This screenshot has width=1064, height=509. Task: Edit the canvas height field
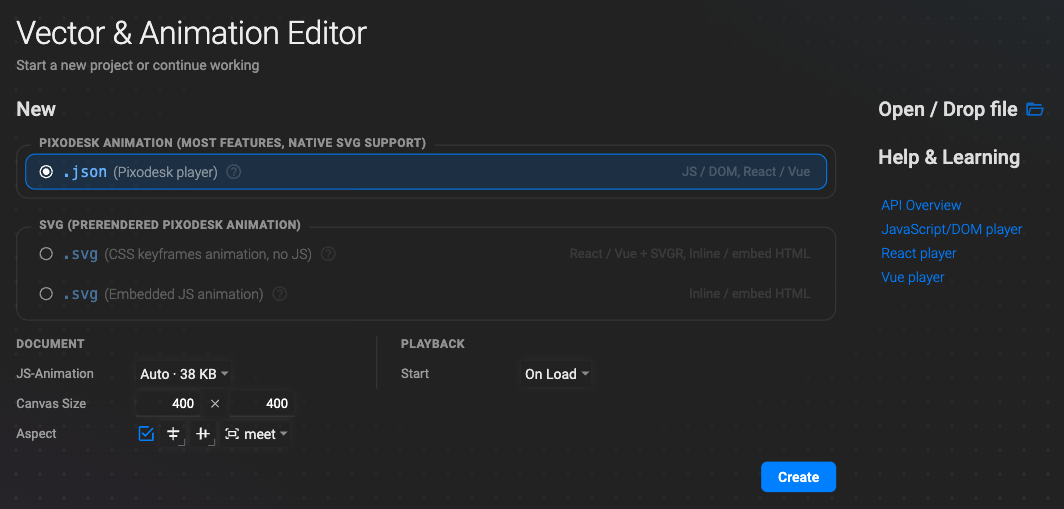pyautogui.click(x=262, y=403)
